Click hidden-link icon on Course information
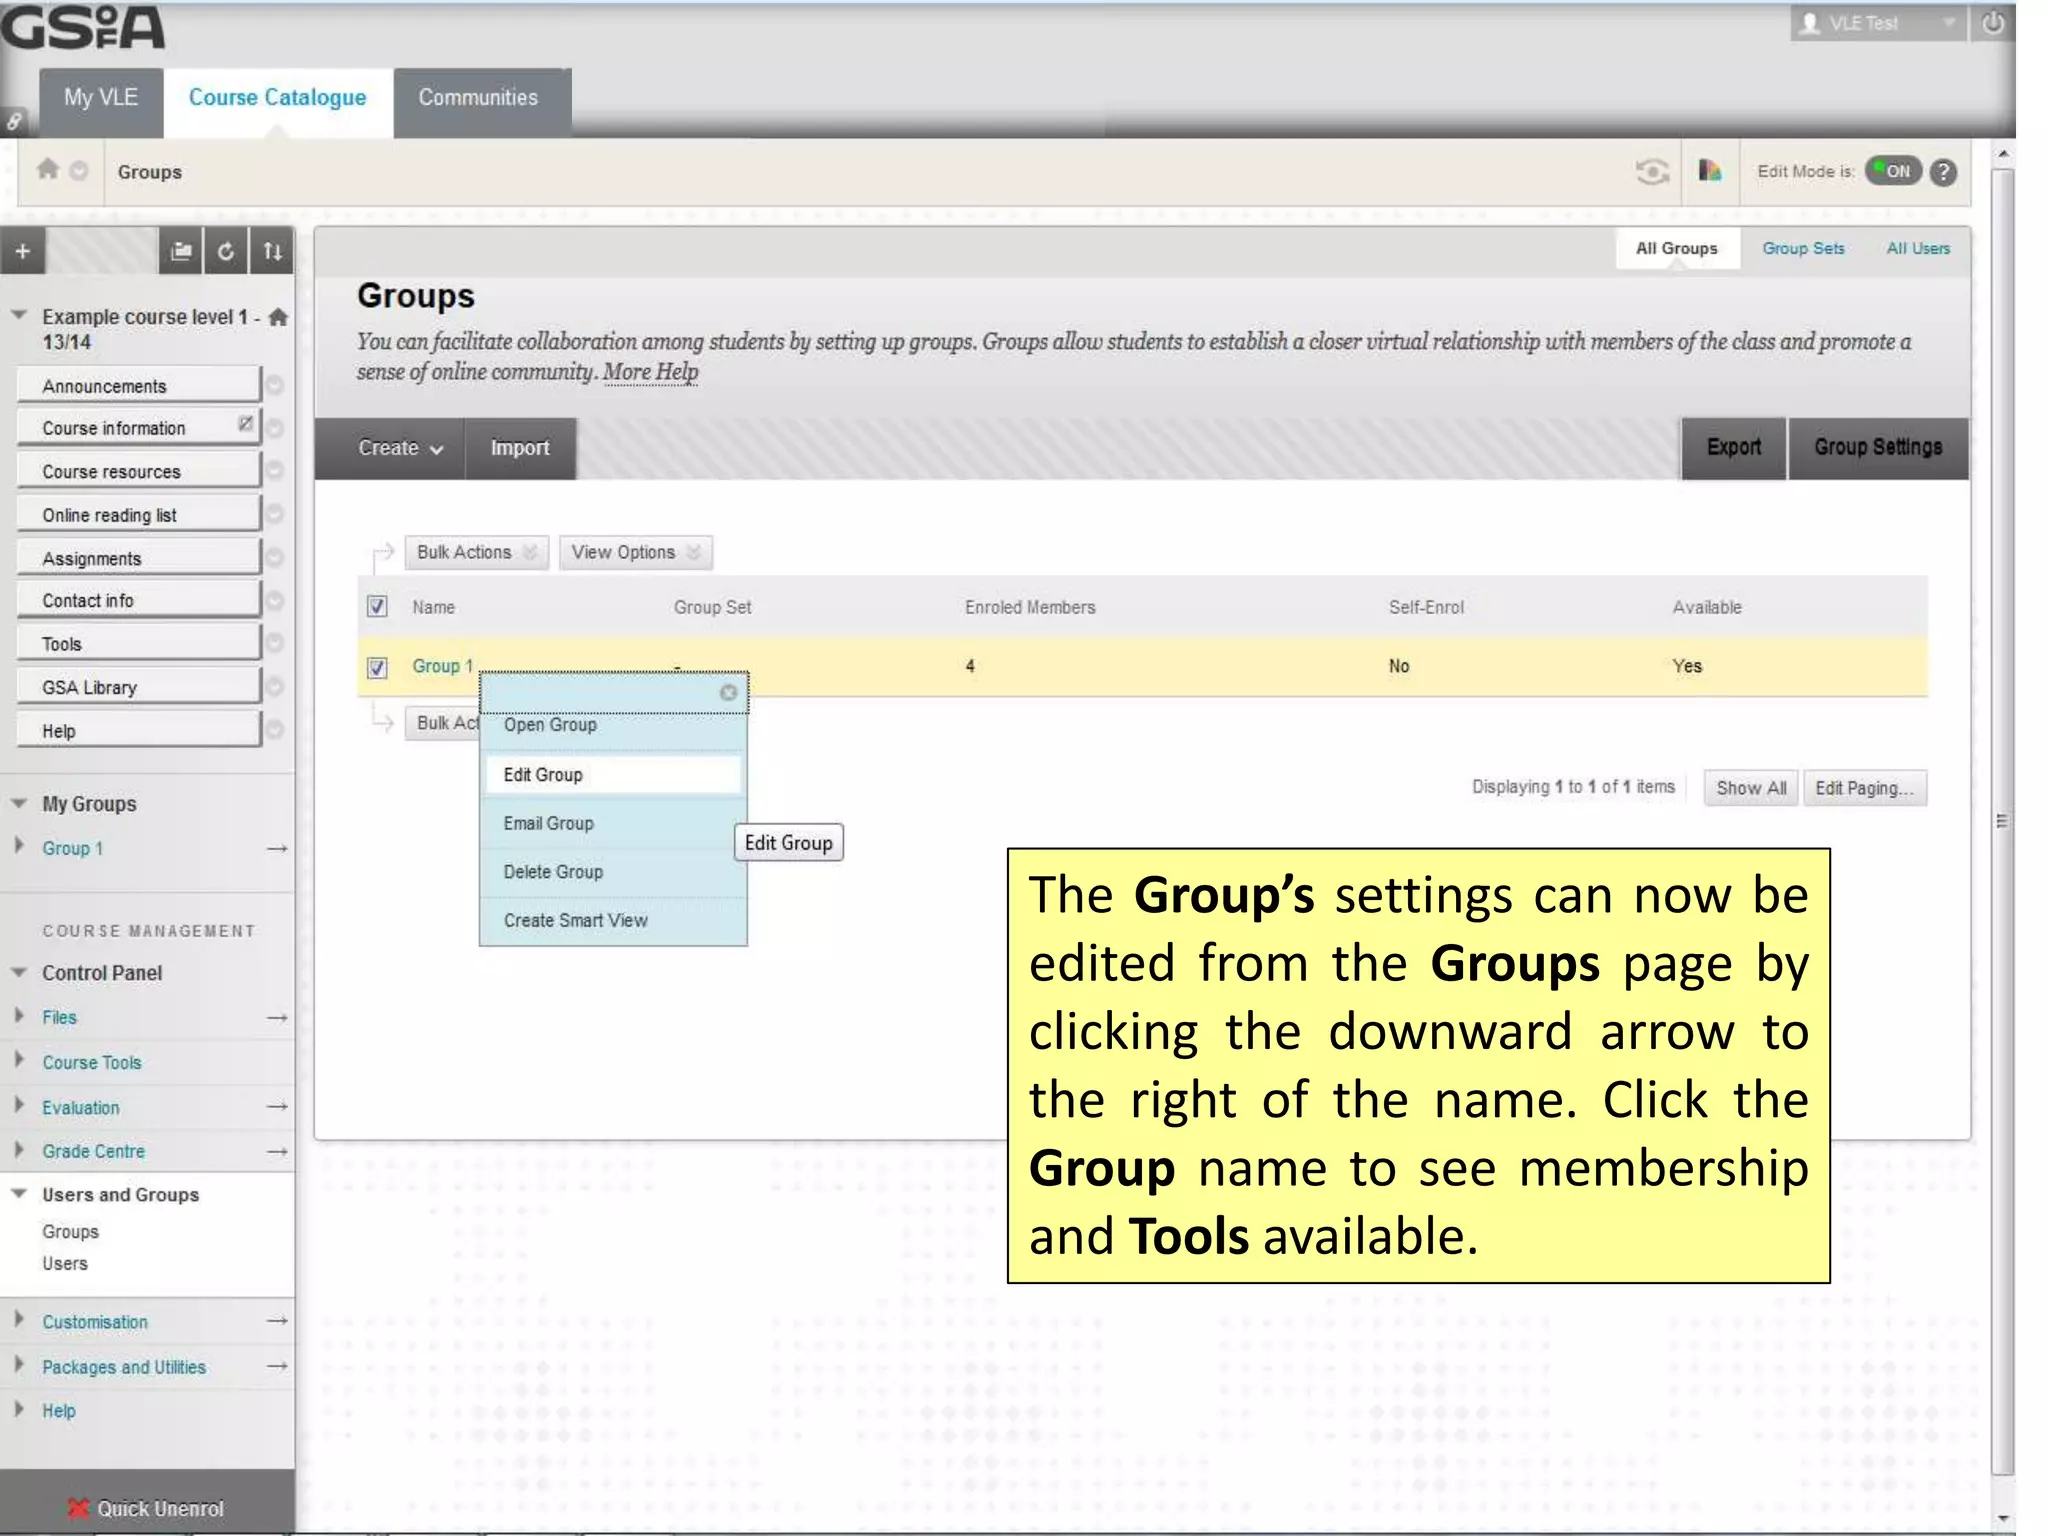This screenshot has width=2048, height=1536. pyautogui.click(x=245, y=424)
